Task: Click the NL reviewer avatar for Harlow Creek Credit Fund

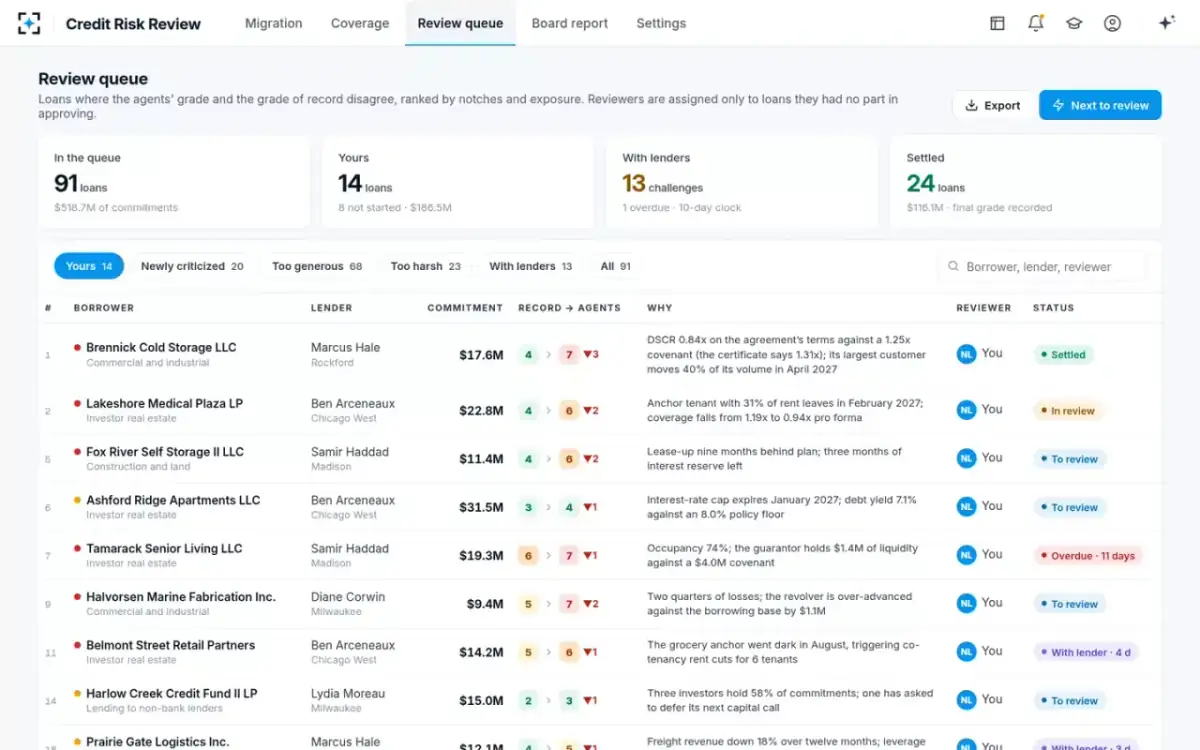Action: coord(966,700)
